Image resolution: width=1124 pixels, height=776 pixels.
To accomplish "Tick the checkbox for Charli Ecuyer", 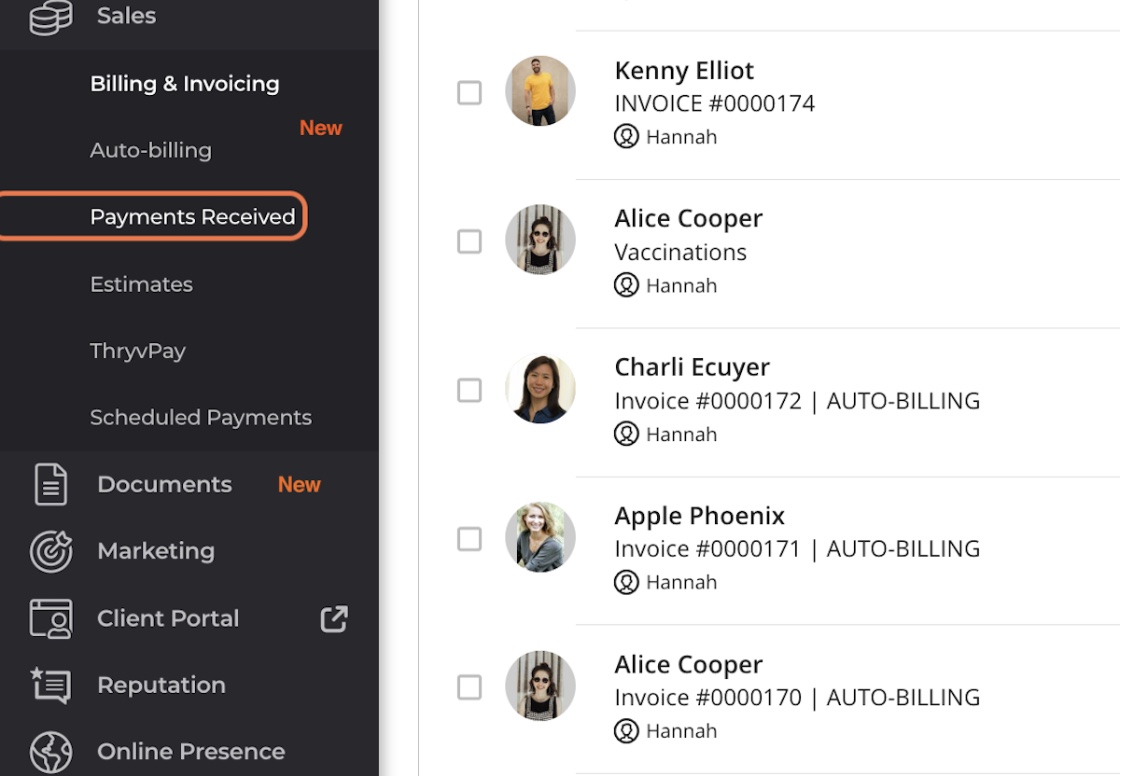I will pyautogui.click(x=470, y=391).
